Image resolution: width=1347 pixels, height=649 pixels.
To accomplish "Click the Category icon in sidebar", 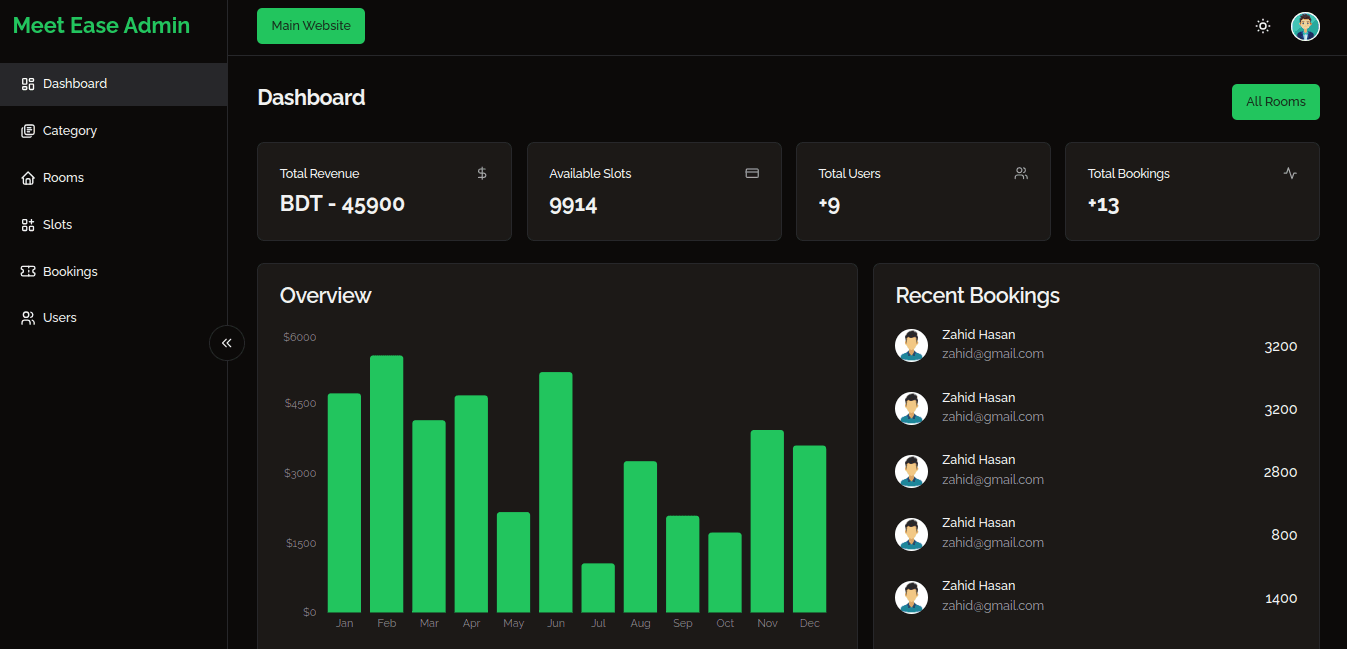I will (28, 131).
